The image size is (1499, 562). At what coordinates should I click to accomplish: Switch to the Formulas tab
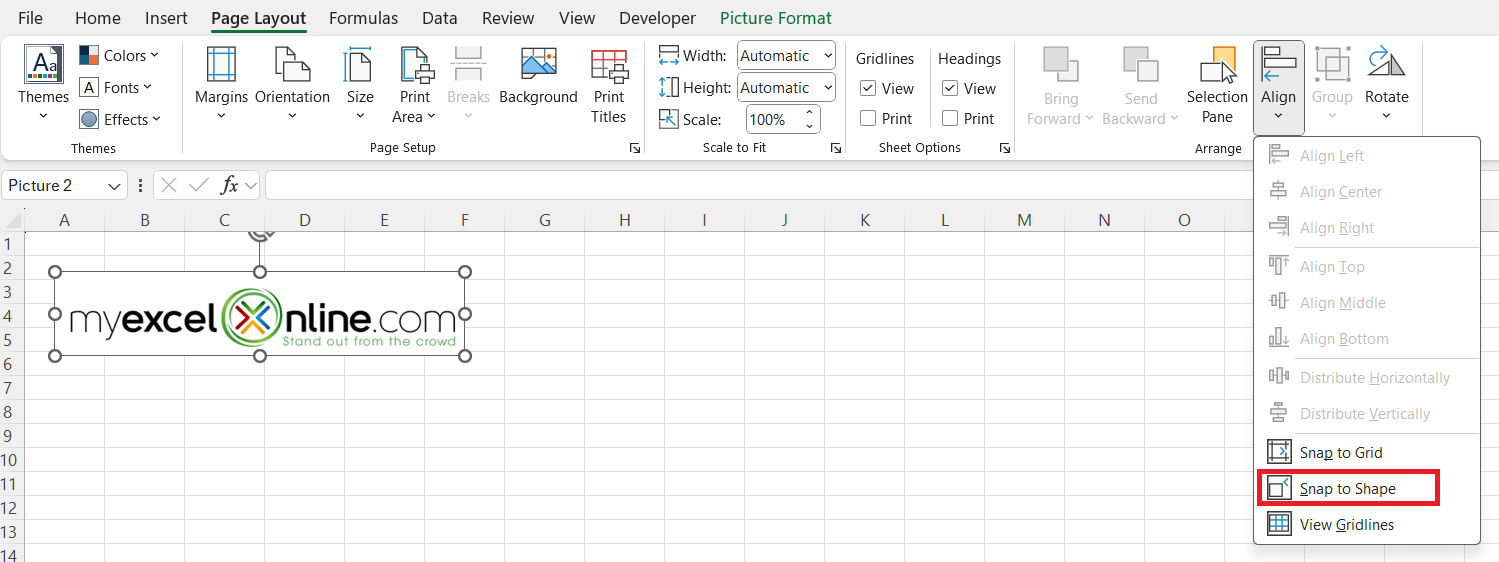click(363, 18)
